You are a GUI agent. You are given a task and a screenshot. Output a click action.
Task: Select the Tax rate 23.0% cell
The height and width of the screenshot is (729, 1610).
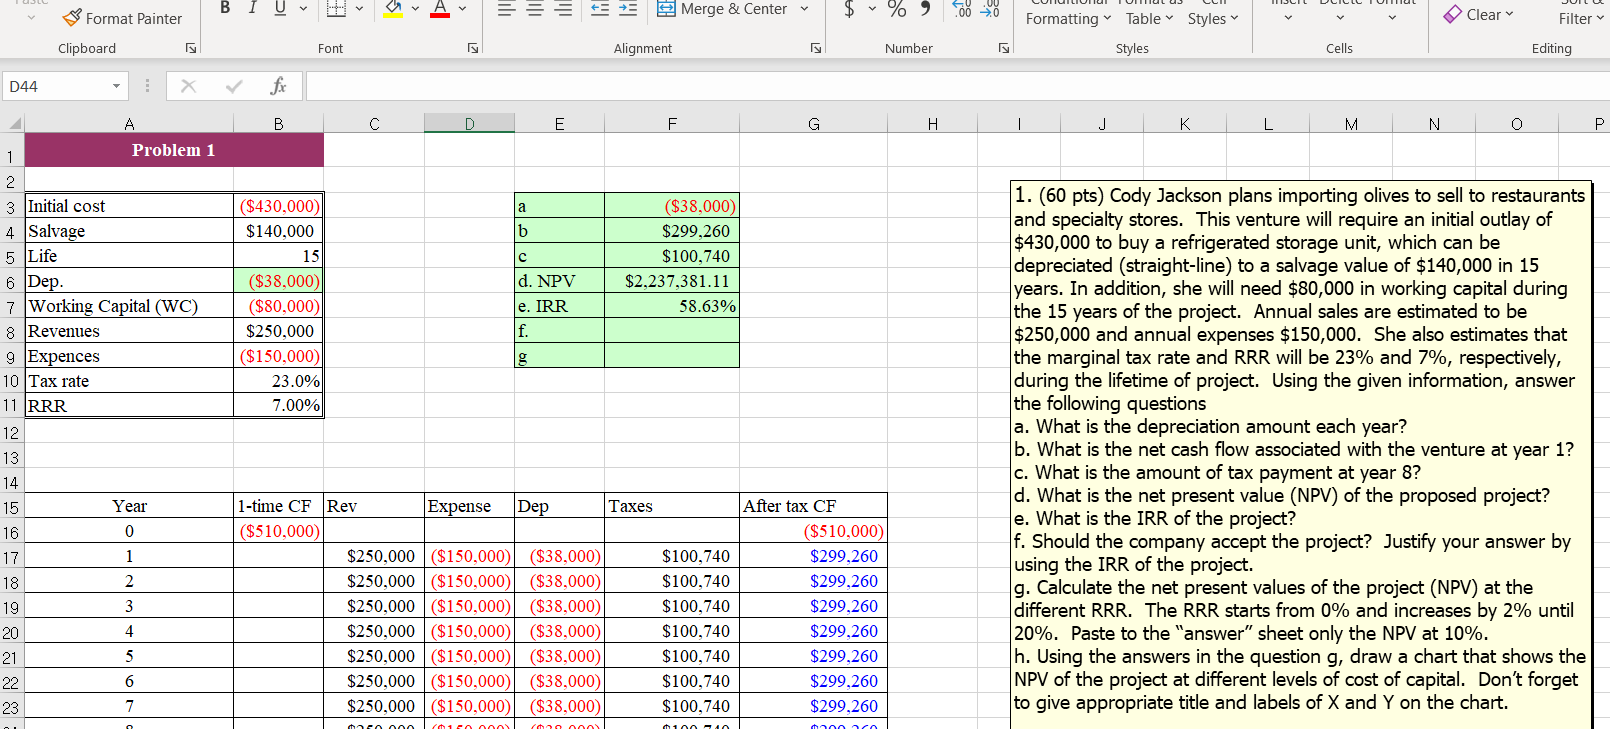click(278, 381)
